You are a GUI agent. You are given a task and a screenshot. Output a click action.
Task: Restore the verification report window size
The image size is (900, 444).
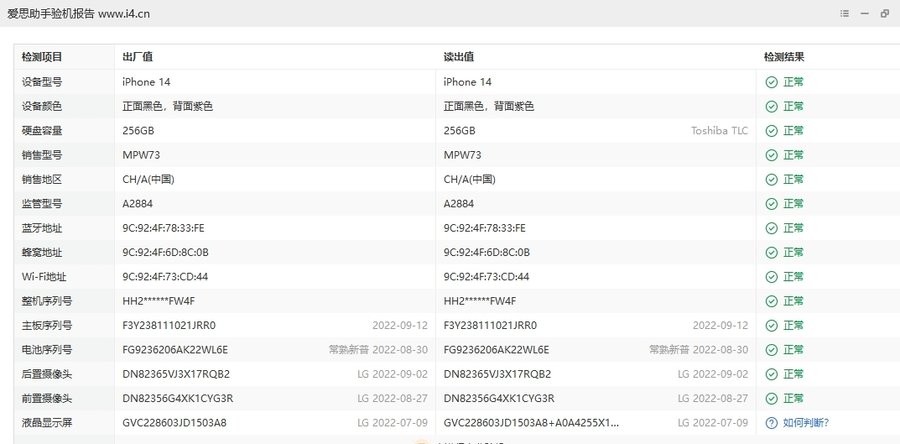(885, 14)
